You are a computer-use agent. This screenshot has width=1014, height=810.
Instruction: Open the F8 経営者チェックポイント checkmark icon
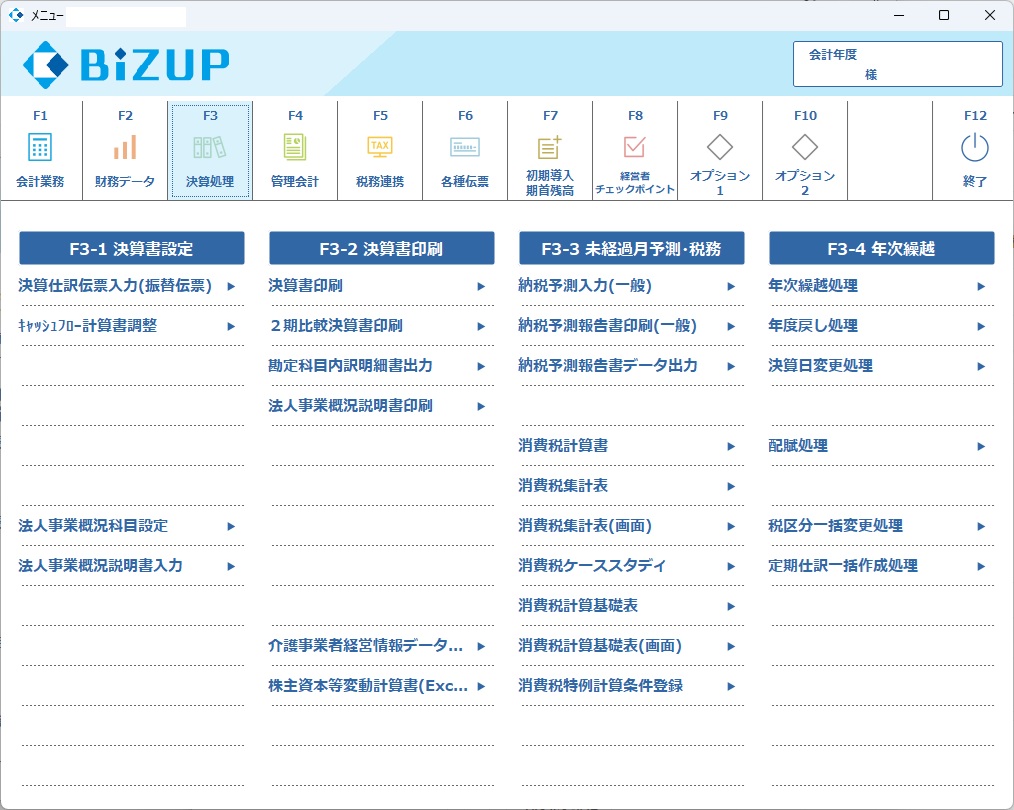634,147
